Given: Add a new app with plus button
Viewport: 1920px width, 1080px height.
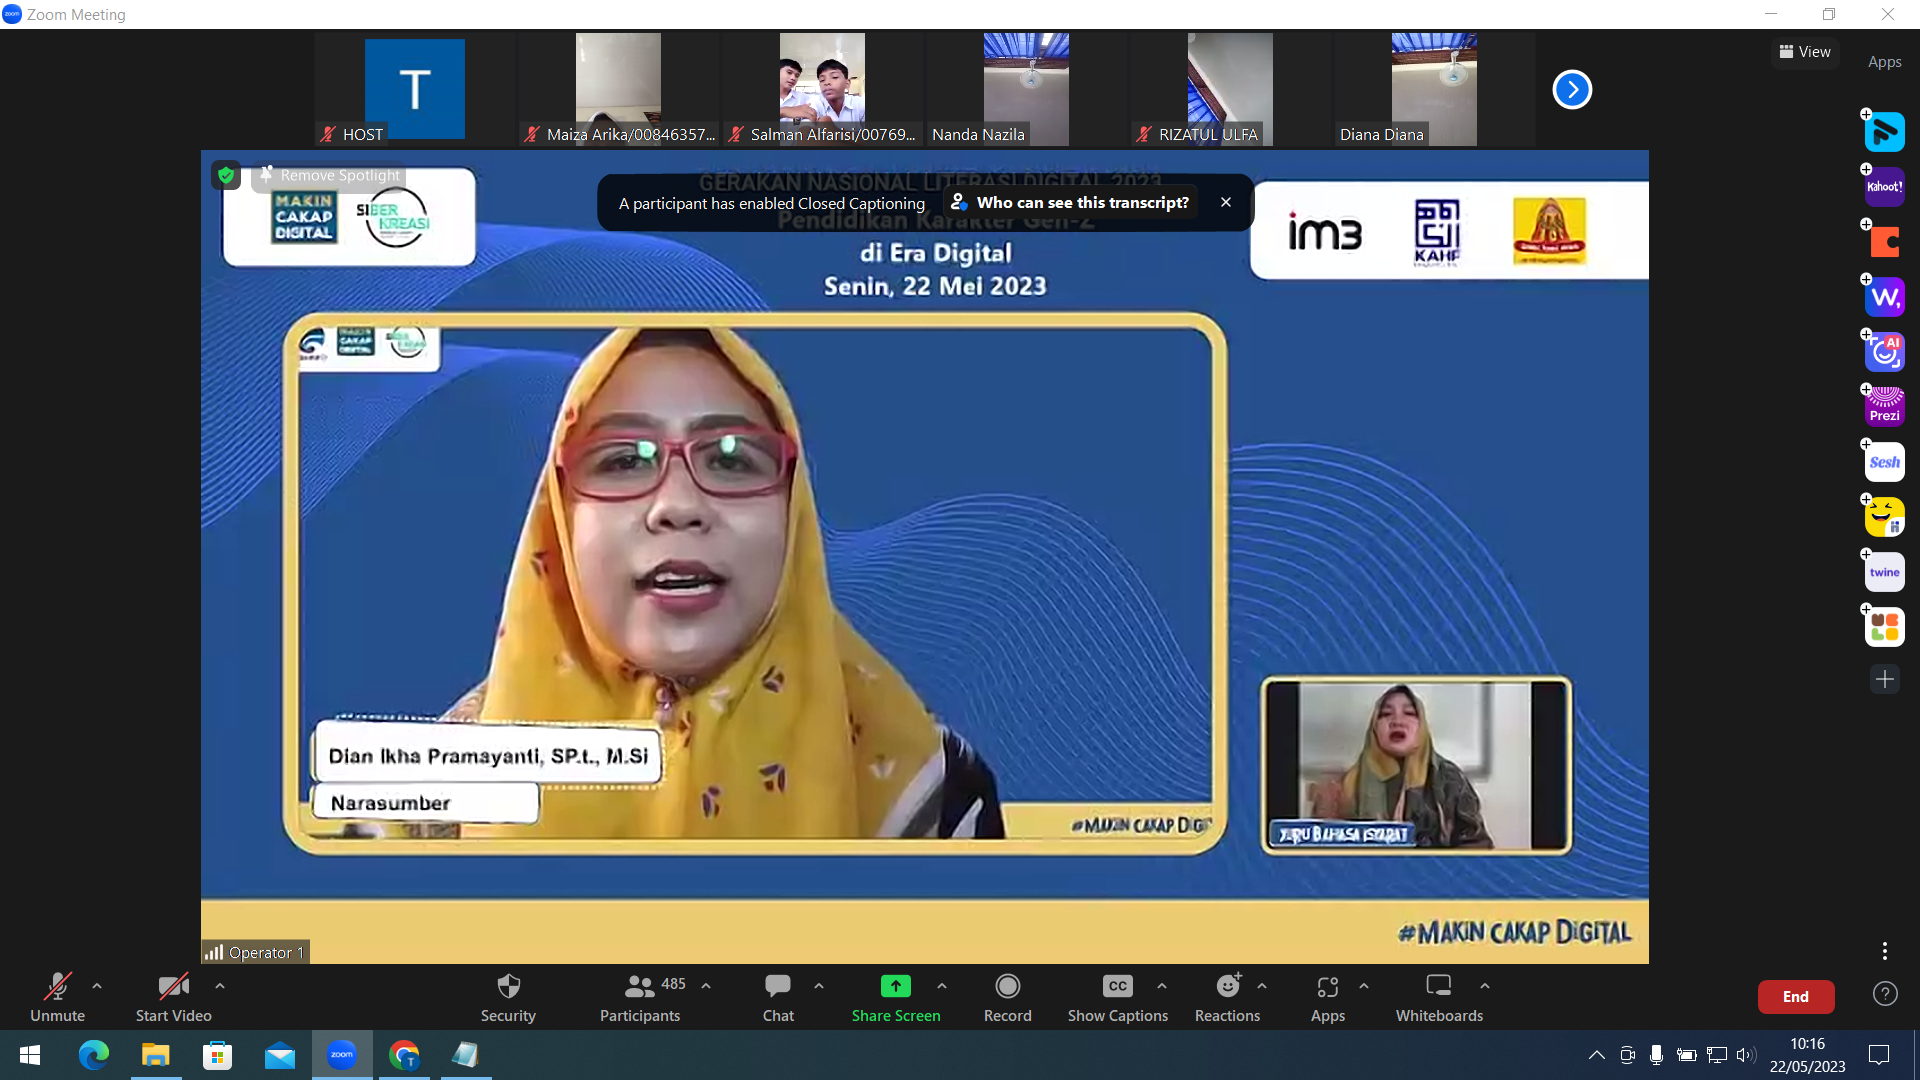Looking at the screenshot, I should click(x=1885, y=680).
